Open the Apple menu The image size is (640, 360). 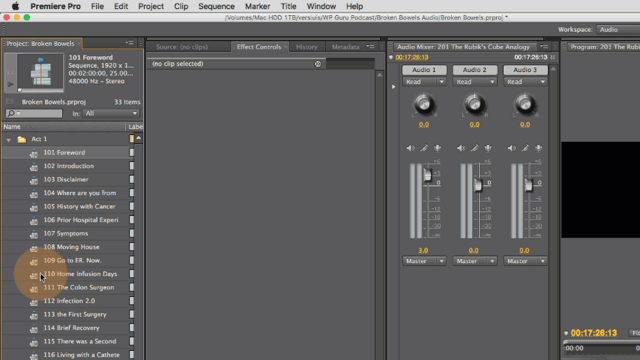[x=16, y=6]
